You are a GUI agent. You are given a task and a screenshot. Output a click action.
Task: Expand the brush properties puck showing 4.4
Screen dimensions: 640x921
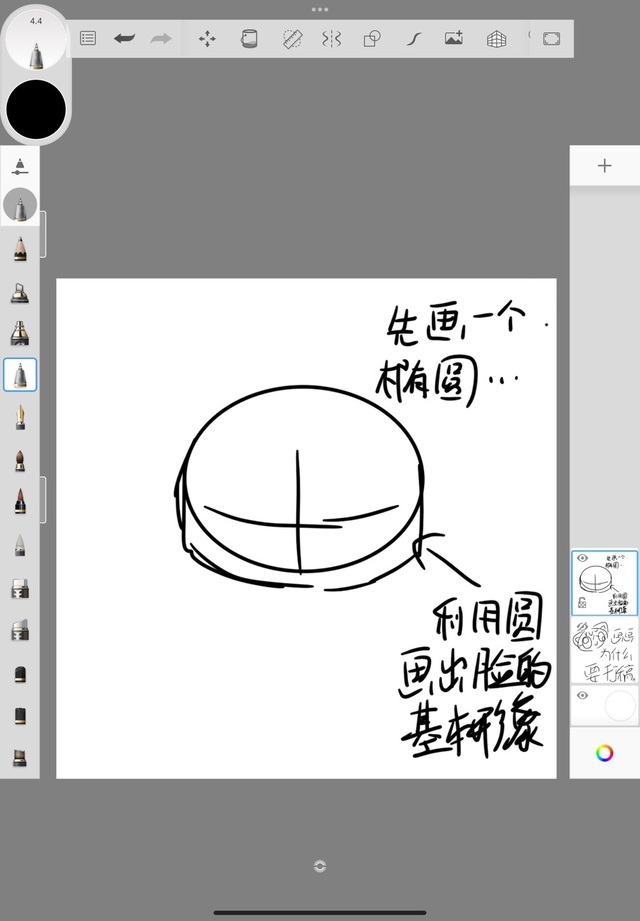tap(36, 42)
